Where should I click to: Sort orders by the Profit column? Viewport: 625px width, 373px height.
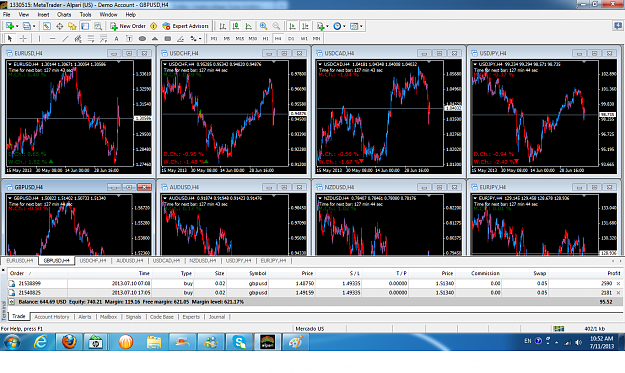pos(613,273)
